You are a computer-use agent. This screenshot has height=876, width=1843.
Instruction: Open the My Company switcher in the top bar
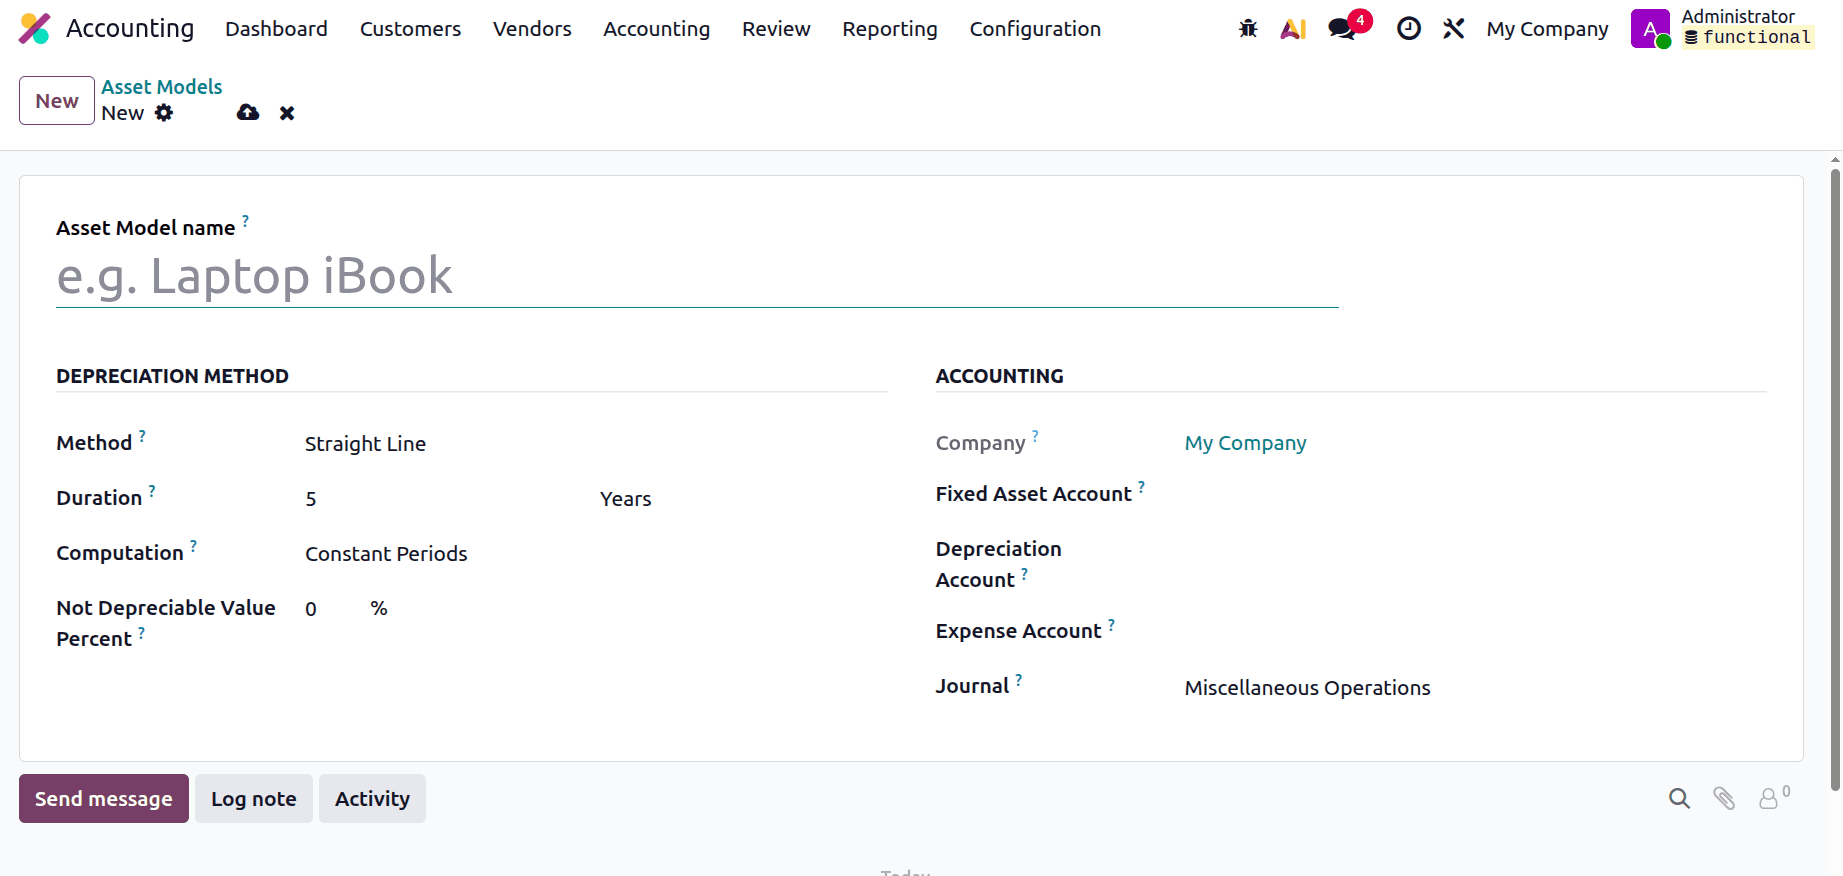click(1547, 29)
